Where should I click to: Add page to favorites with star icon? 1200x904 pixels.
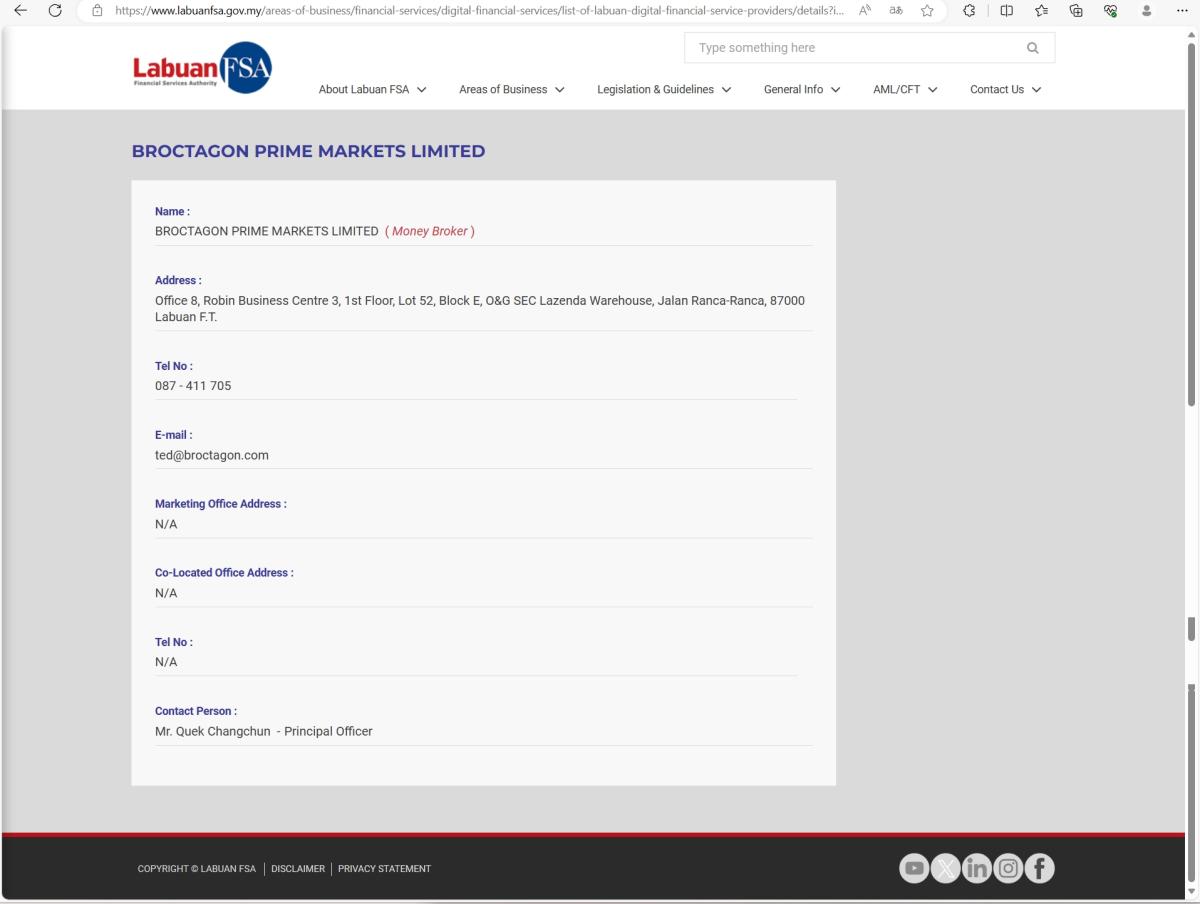927,11
